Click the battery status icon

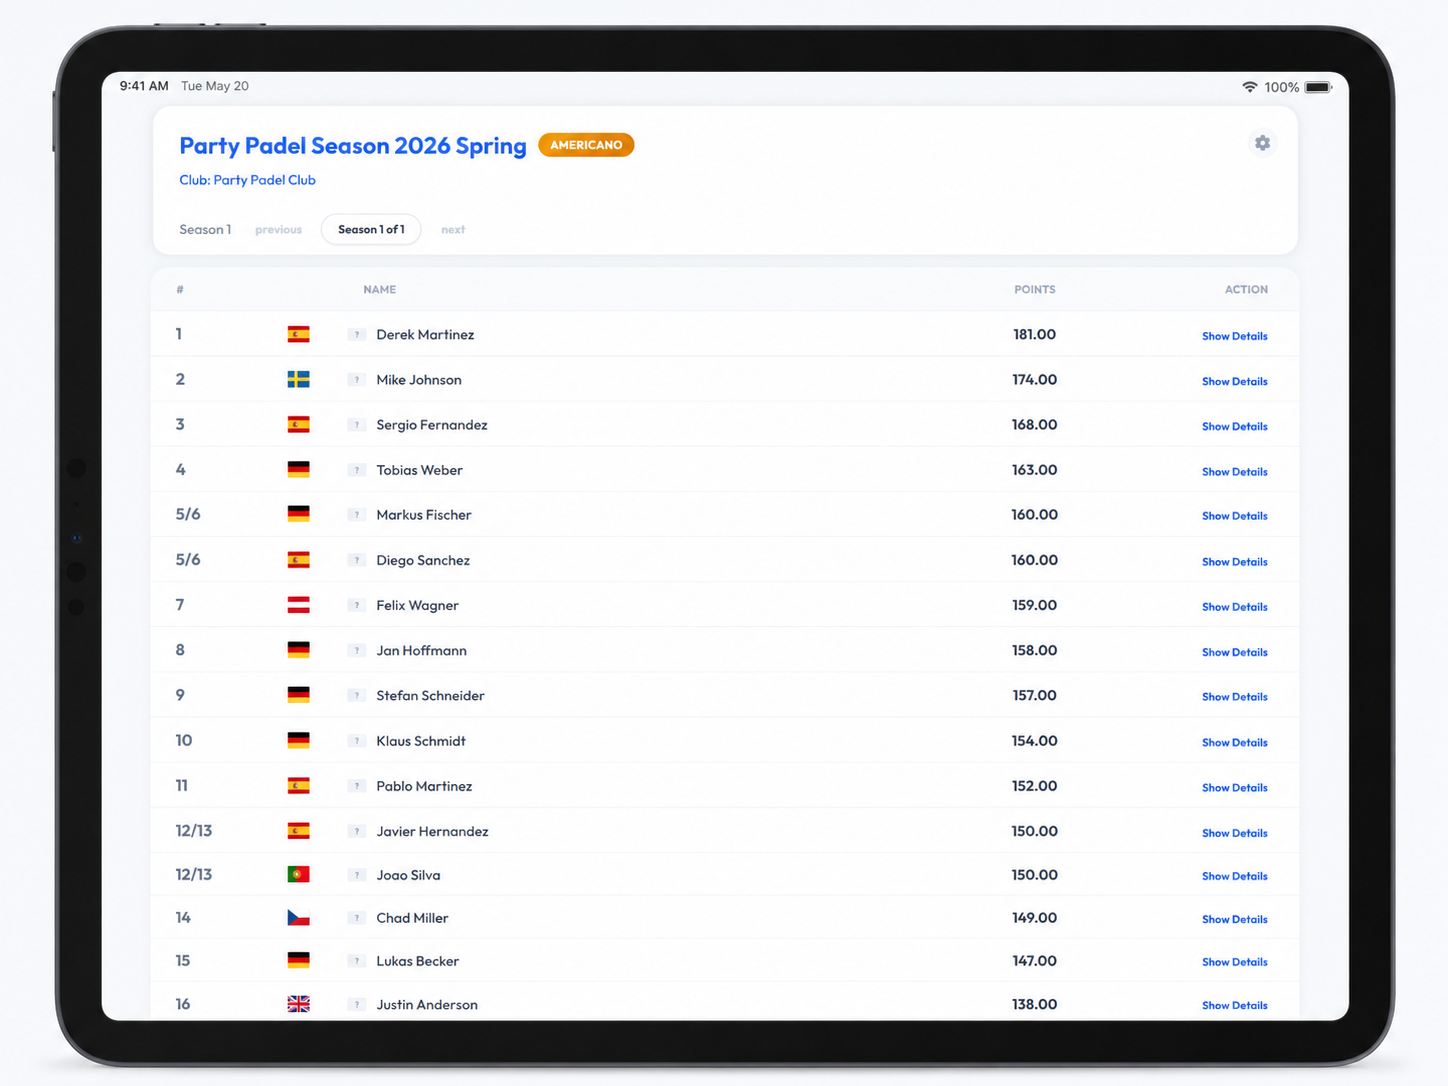tap(1318, 87)
